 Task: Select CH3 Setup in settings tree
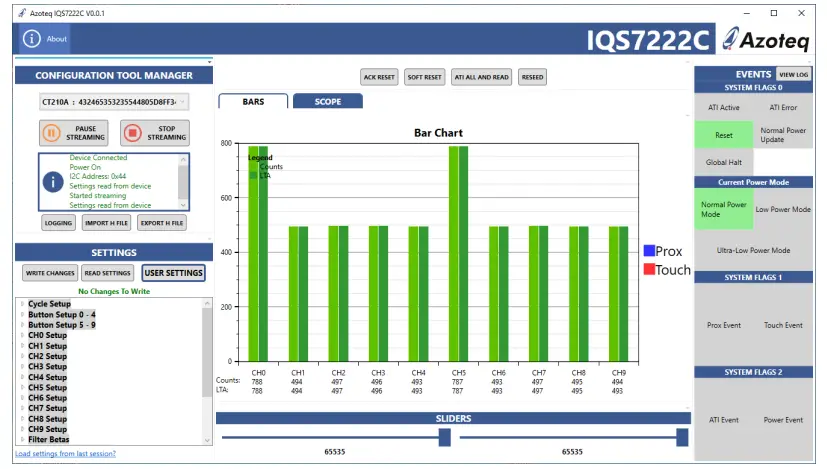(x=47, y=367)
